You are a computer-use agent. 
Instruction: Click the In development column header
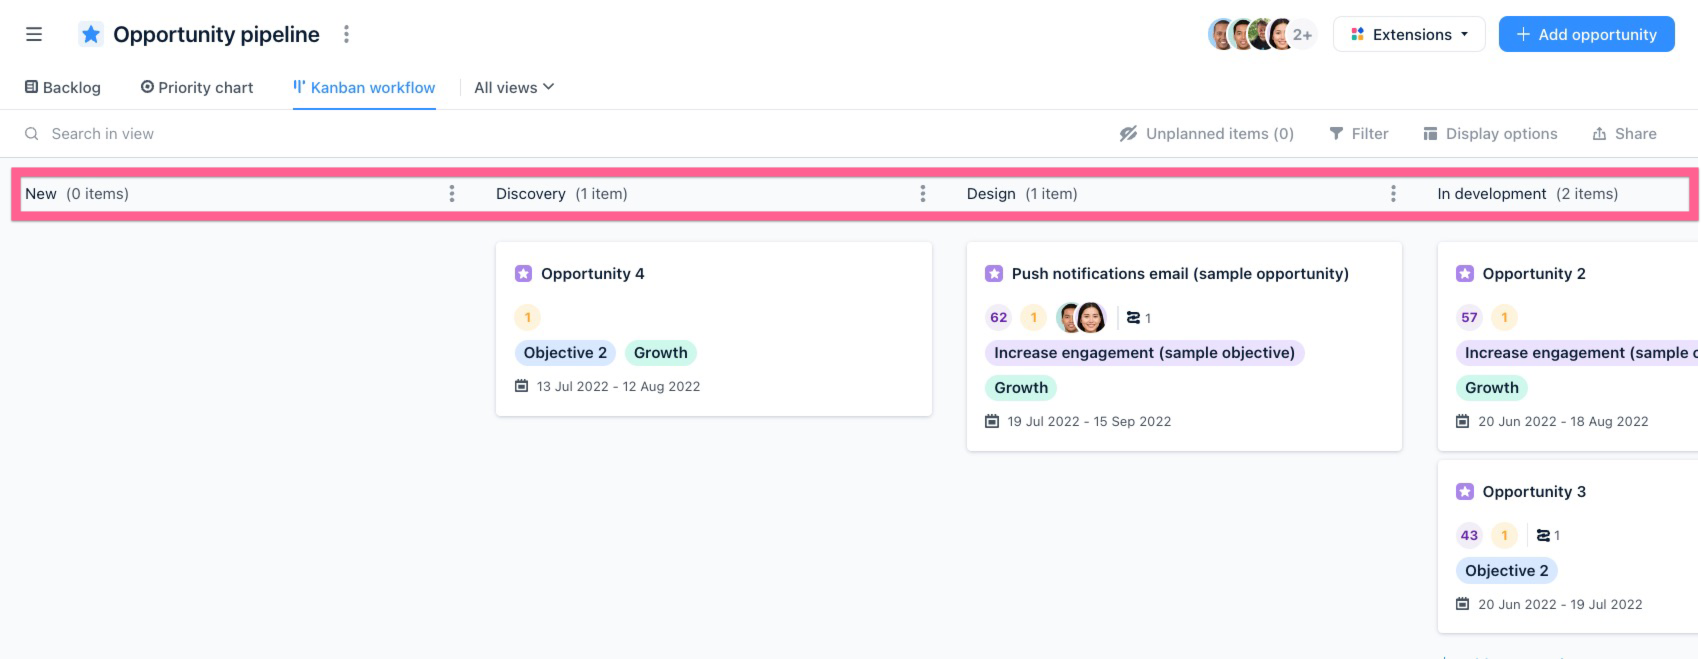[1528, 194]
